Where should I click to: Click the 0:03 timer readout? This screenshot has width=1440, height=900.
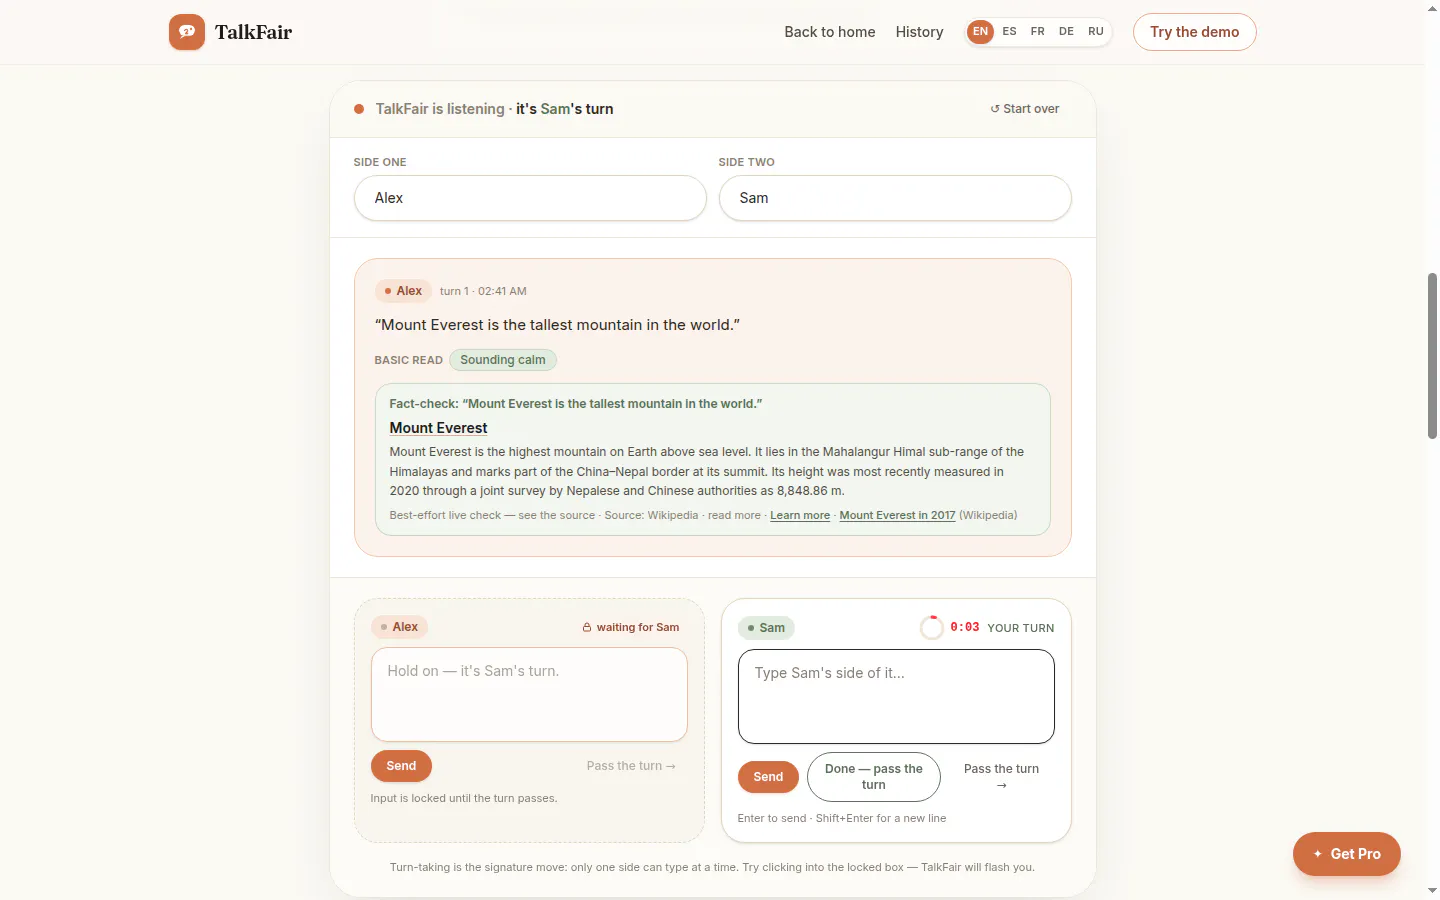coord(965,627)
